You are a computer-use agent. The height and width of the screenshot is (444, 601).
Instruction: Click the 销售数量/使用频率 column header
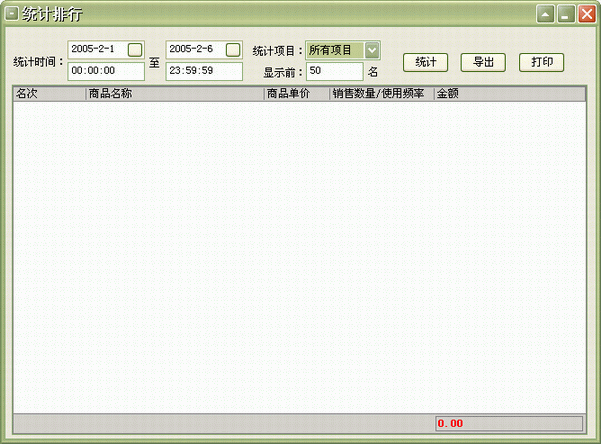coord(381,94)
